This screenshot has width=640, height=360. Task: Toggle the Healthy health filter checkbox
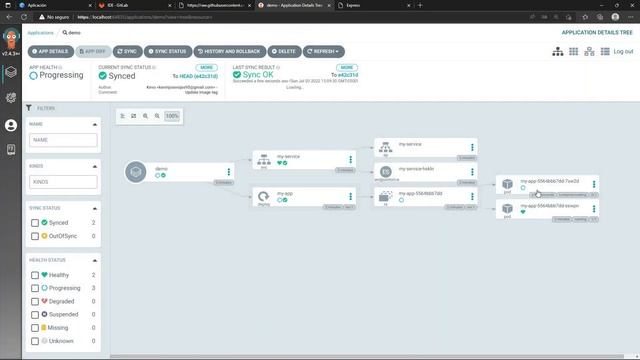[x=35, y=275]
